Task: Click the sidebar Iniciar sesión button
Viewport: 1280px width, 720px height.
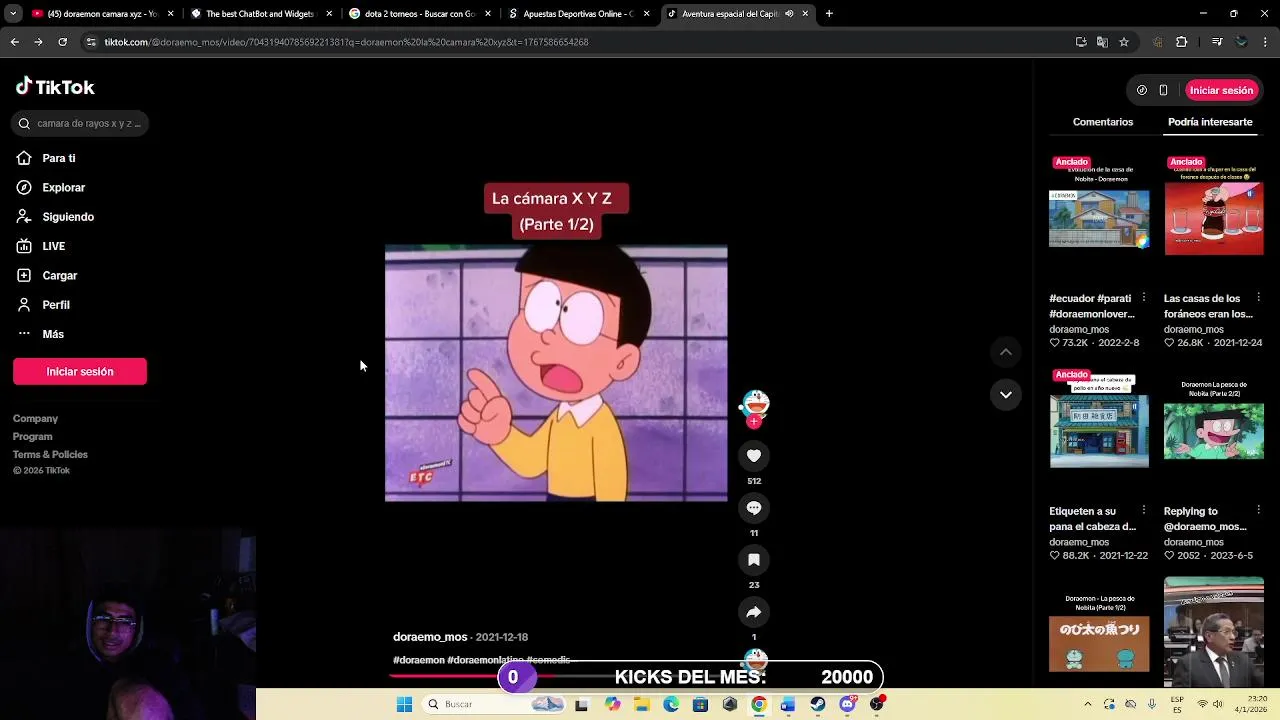Action: 80,371
